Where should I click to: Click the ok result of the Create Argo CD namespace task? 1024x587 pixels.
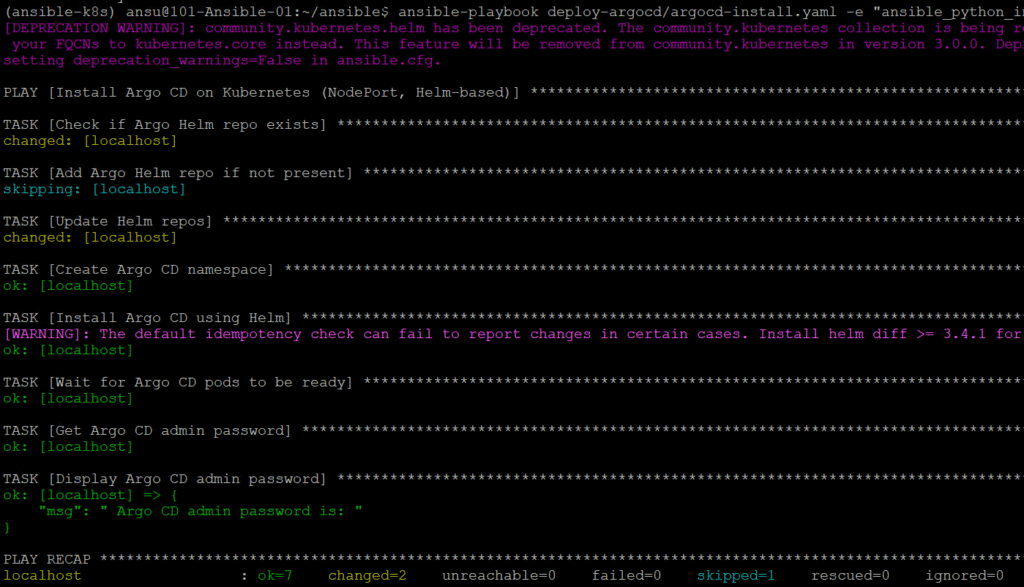coord(68,286)
